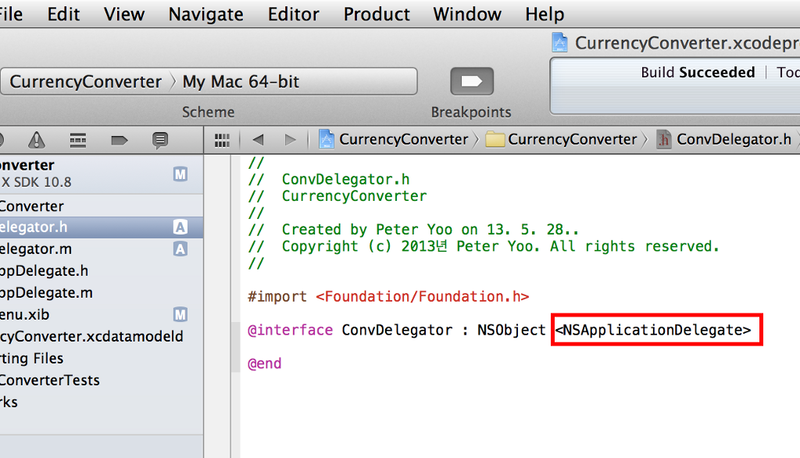This screenshot has height=458, width=800.
Task: Open the CurrencyConverter scheme dropdown
Action: (x=85, y=82)
